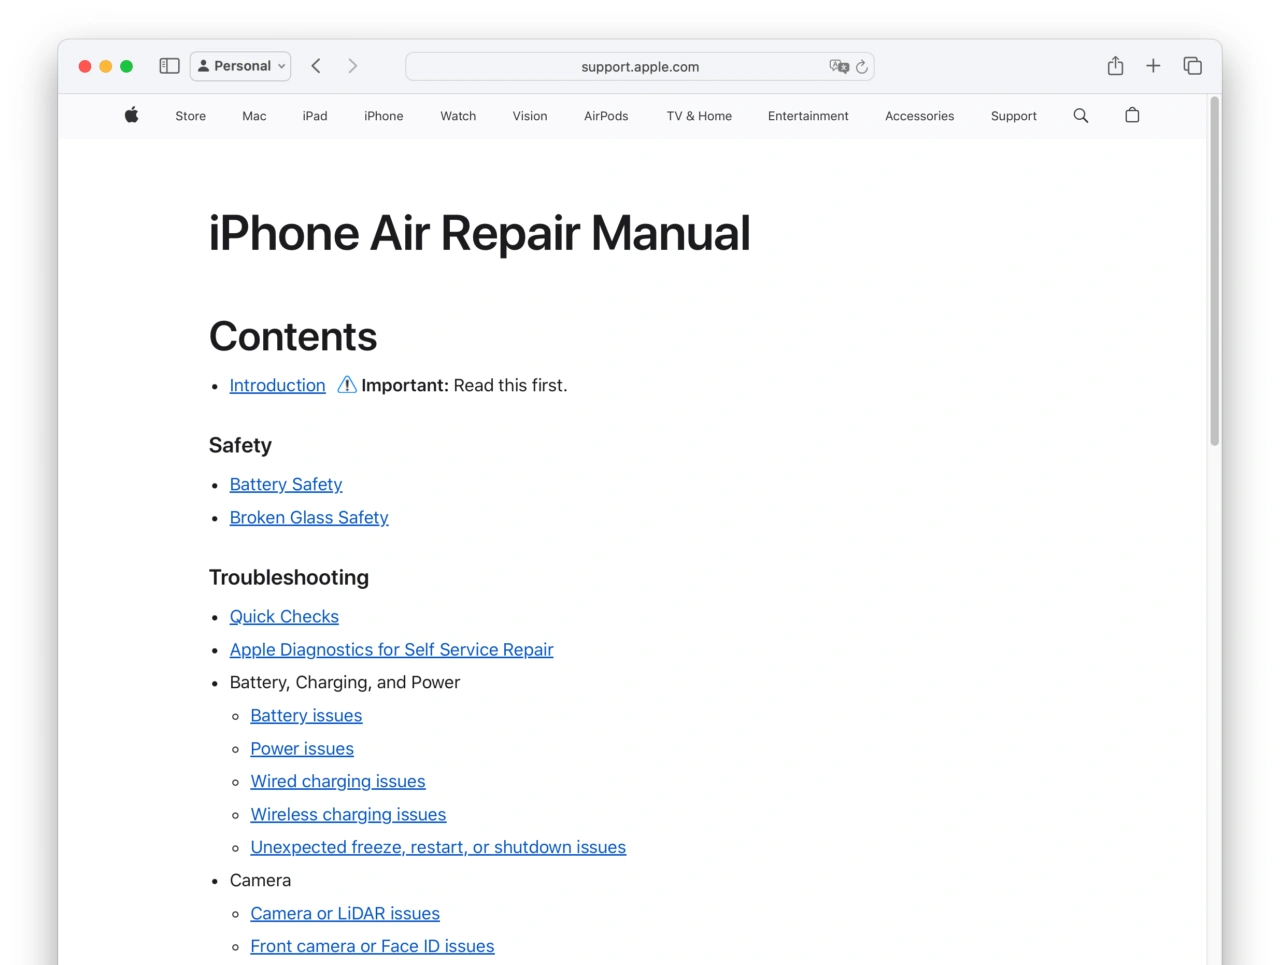The image size is (1280, 965).
Task: Open the search with the magnifying glass icon
Action: pyautogui.click(x=1081, y=115)
